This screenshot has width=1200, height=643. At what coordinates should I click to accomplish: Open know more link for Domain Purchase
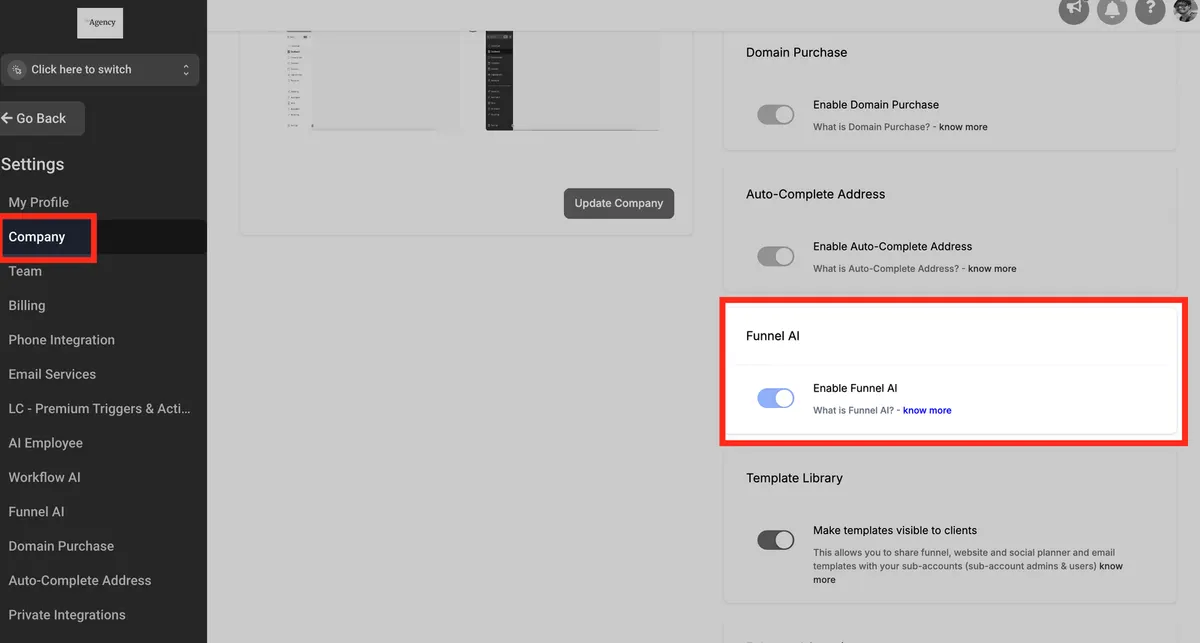click(x=963, y=127)
